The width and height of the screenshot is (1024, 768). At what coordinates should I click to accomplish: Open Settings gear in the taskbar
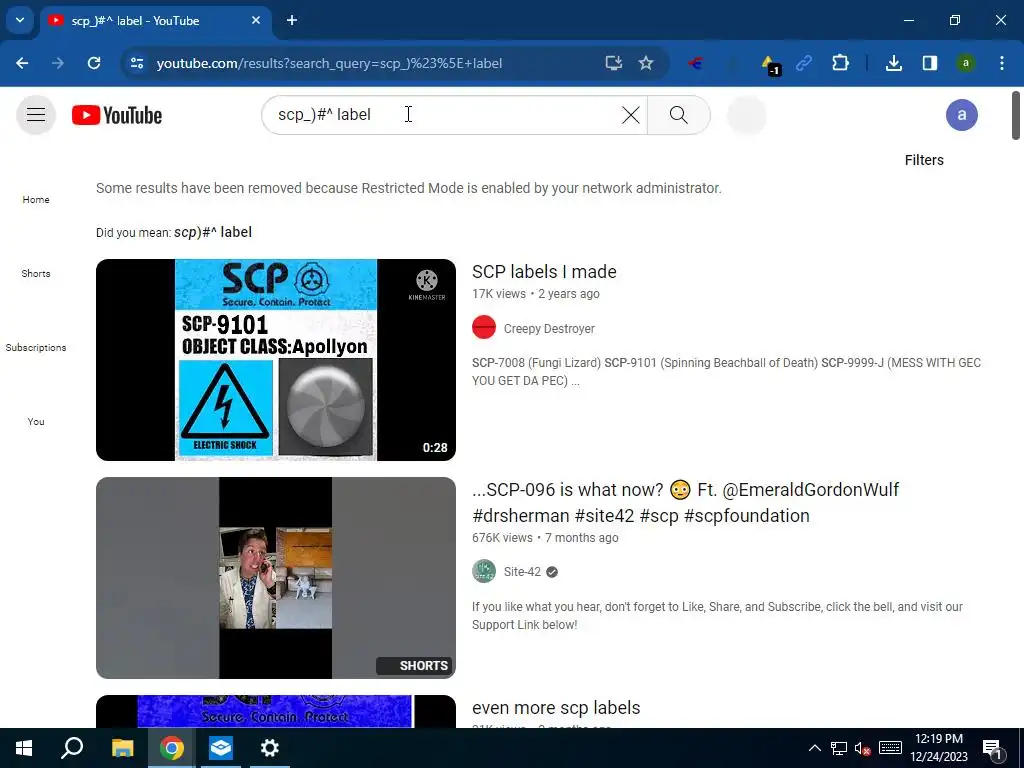pos(270,748)
